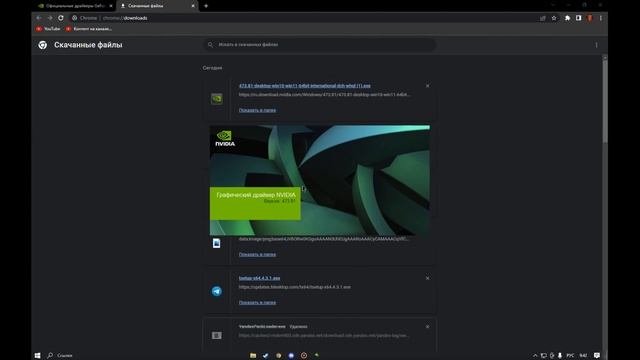
Task: Show the NVIDIA driver file in folder
Action: pos(257,110)
